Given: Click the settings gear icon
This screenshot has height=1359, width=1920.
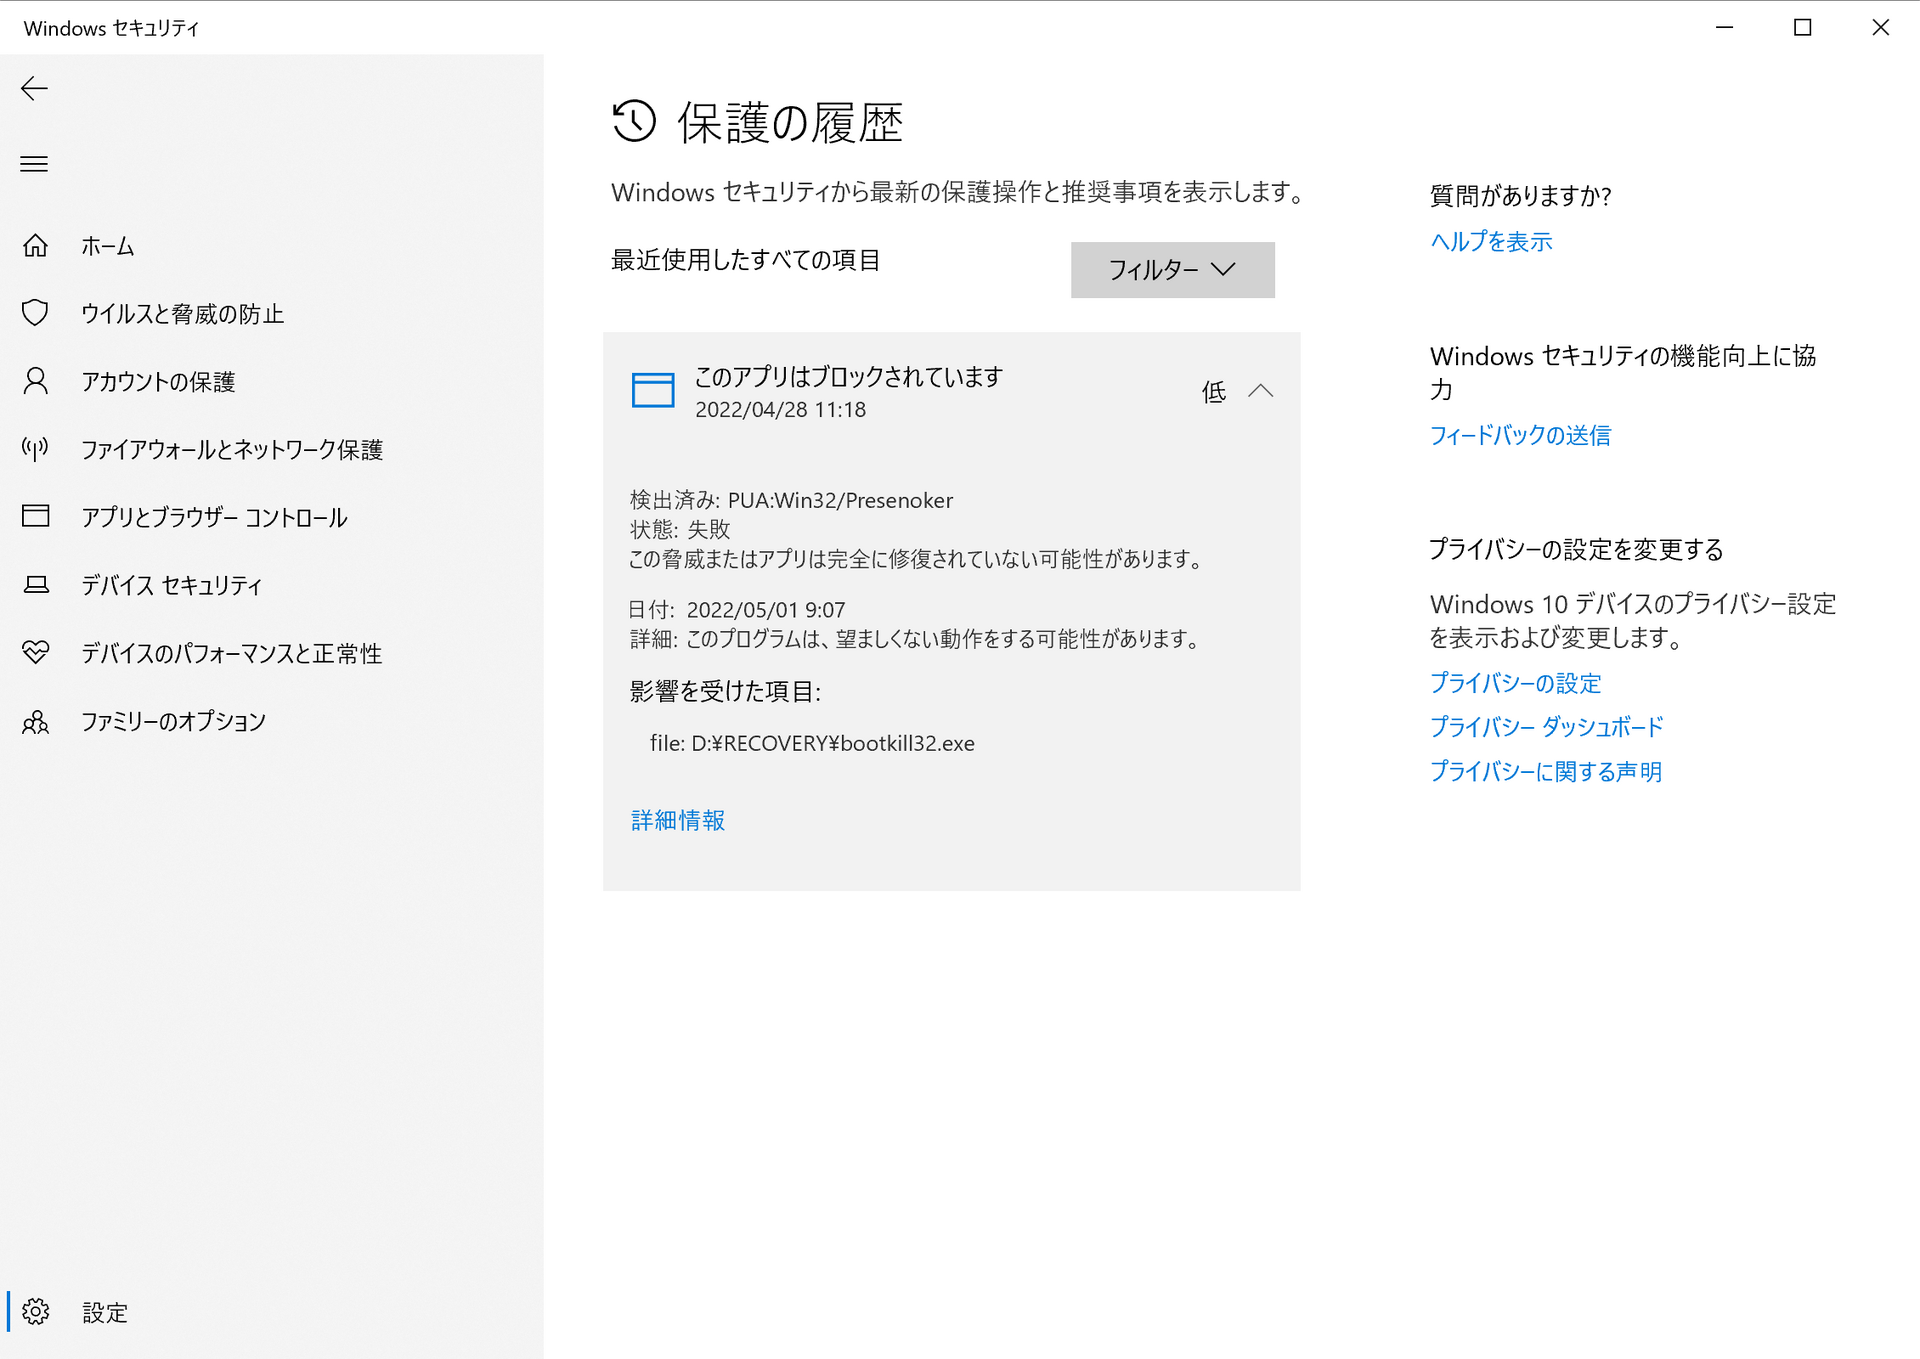Looking at the screenshot, I should pyautogui.click(x=36, y=1312).
